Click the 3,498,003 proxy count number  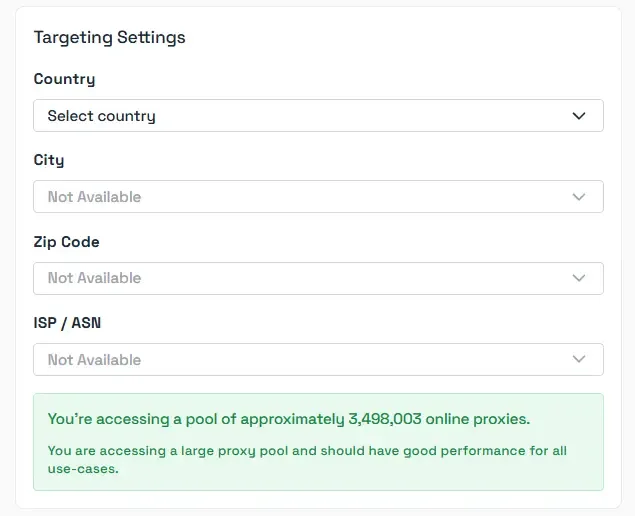pyautogui.click(x=387, y=418)
